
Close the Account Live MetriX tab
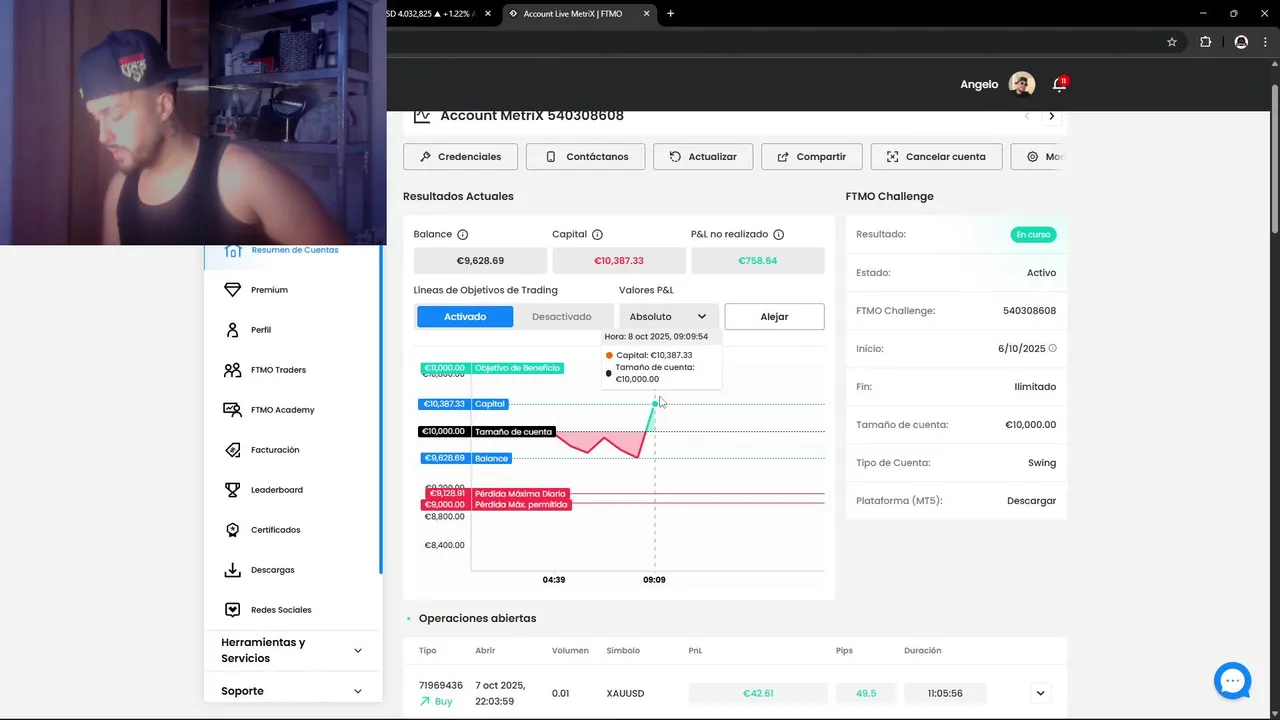[647, 14]
